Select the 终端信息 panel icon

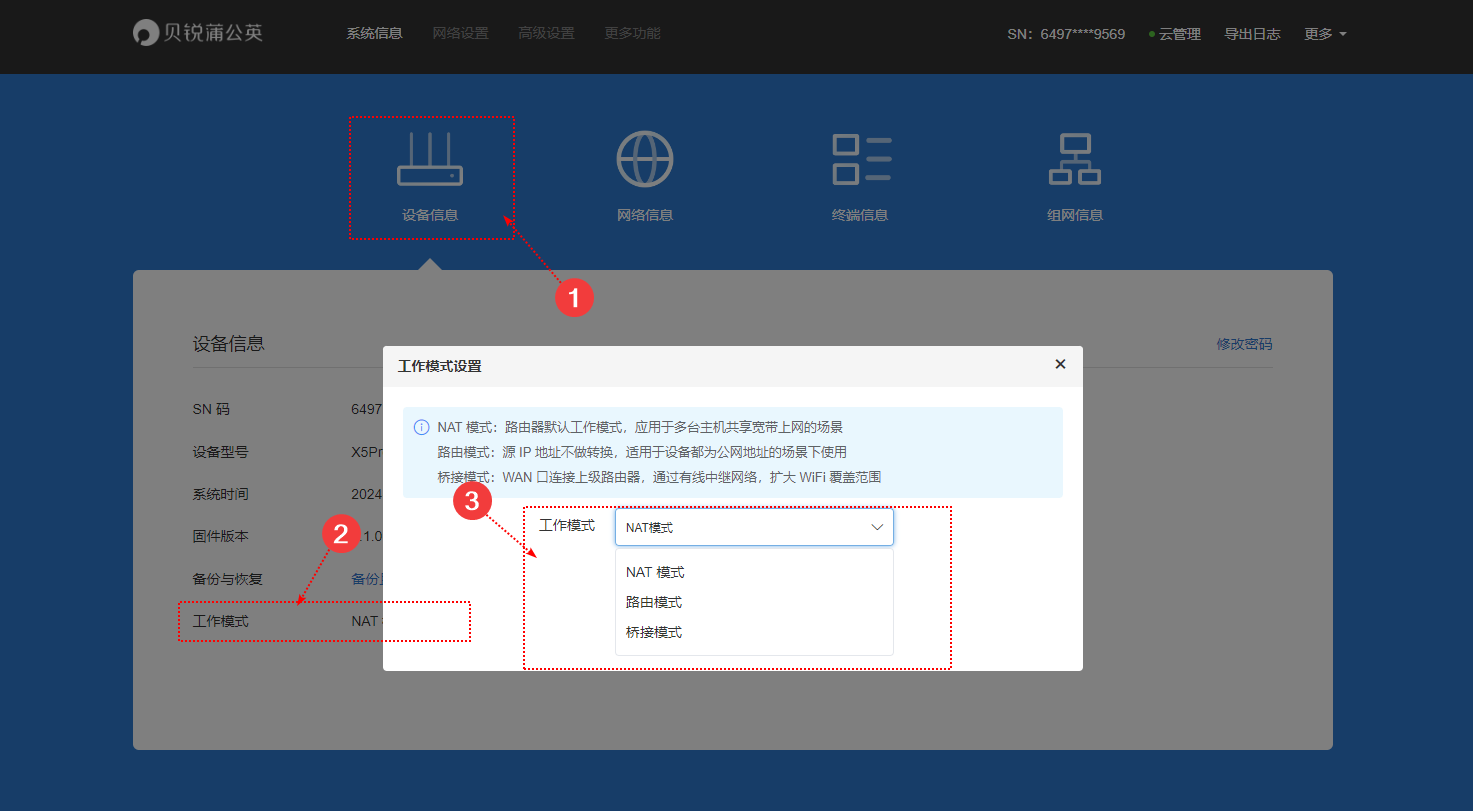tap(860, 160)
